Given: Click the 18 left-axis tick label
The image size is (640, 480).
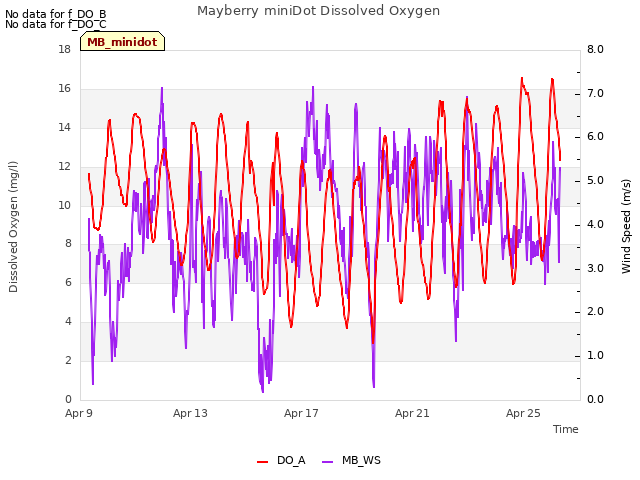Looking at the screenshot, I should pos(64,49).
